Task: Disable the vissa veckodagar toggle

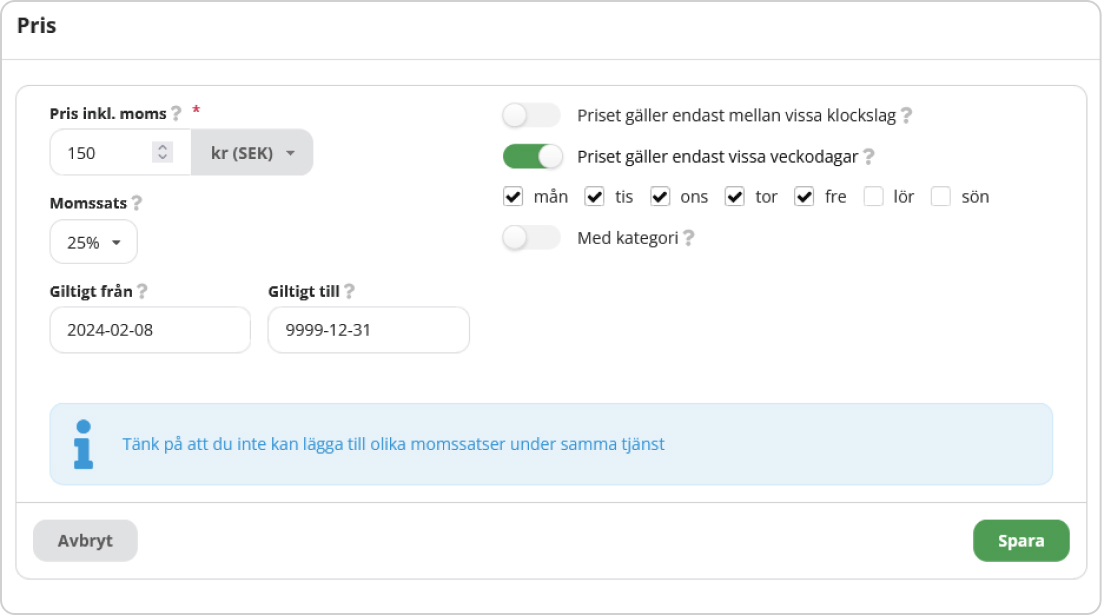Action: 531,156
